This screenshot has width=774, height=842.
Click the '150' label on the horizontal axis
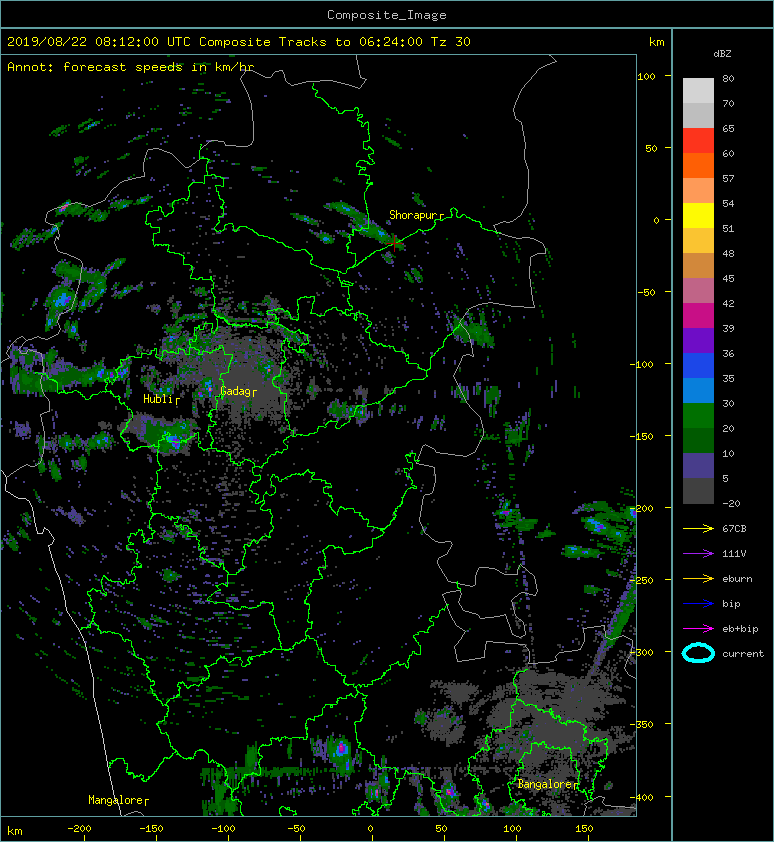(x=584, y=829)
